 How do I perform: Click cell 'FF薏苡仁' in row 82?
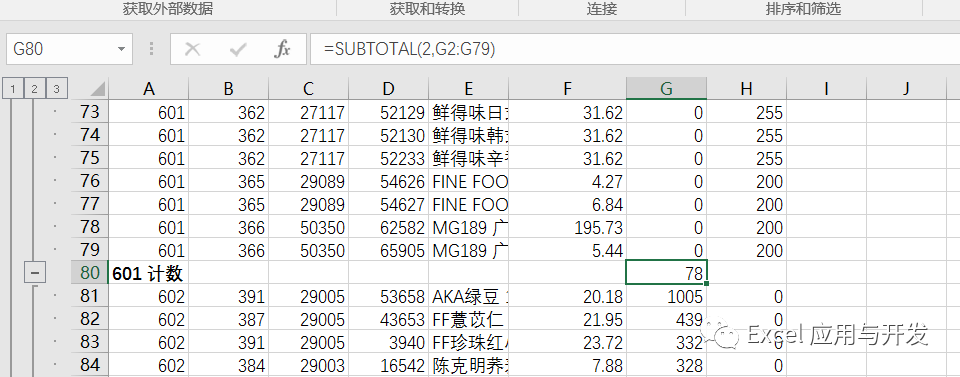coord(468,319)
